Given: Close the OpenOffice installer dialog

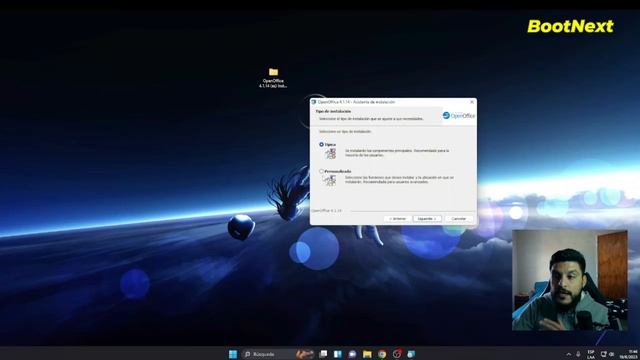Looking at the screenshot, I should tap(472, 102).
